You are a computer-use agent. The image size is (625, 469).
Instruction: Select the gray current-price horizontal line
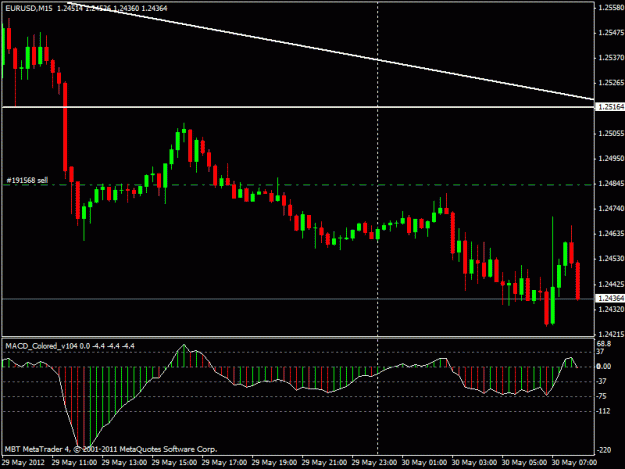pyautogui.click(x=298, y=298)
